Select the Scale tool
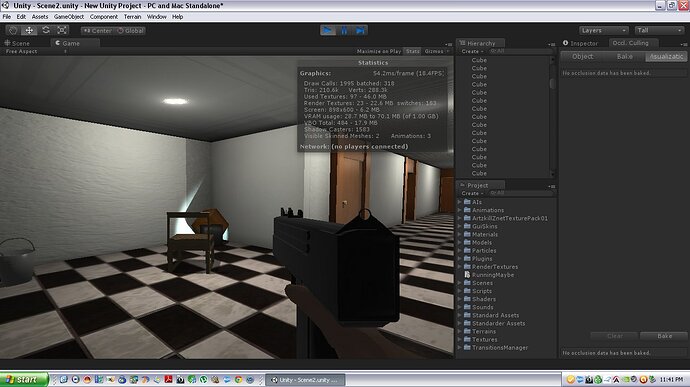 coord(62,30)
